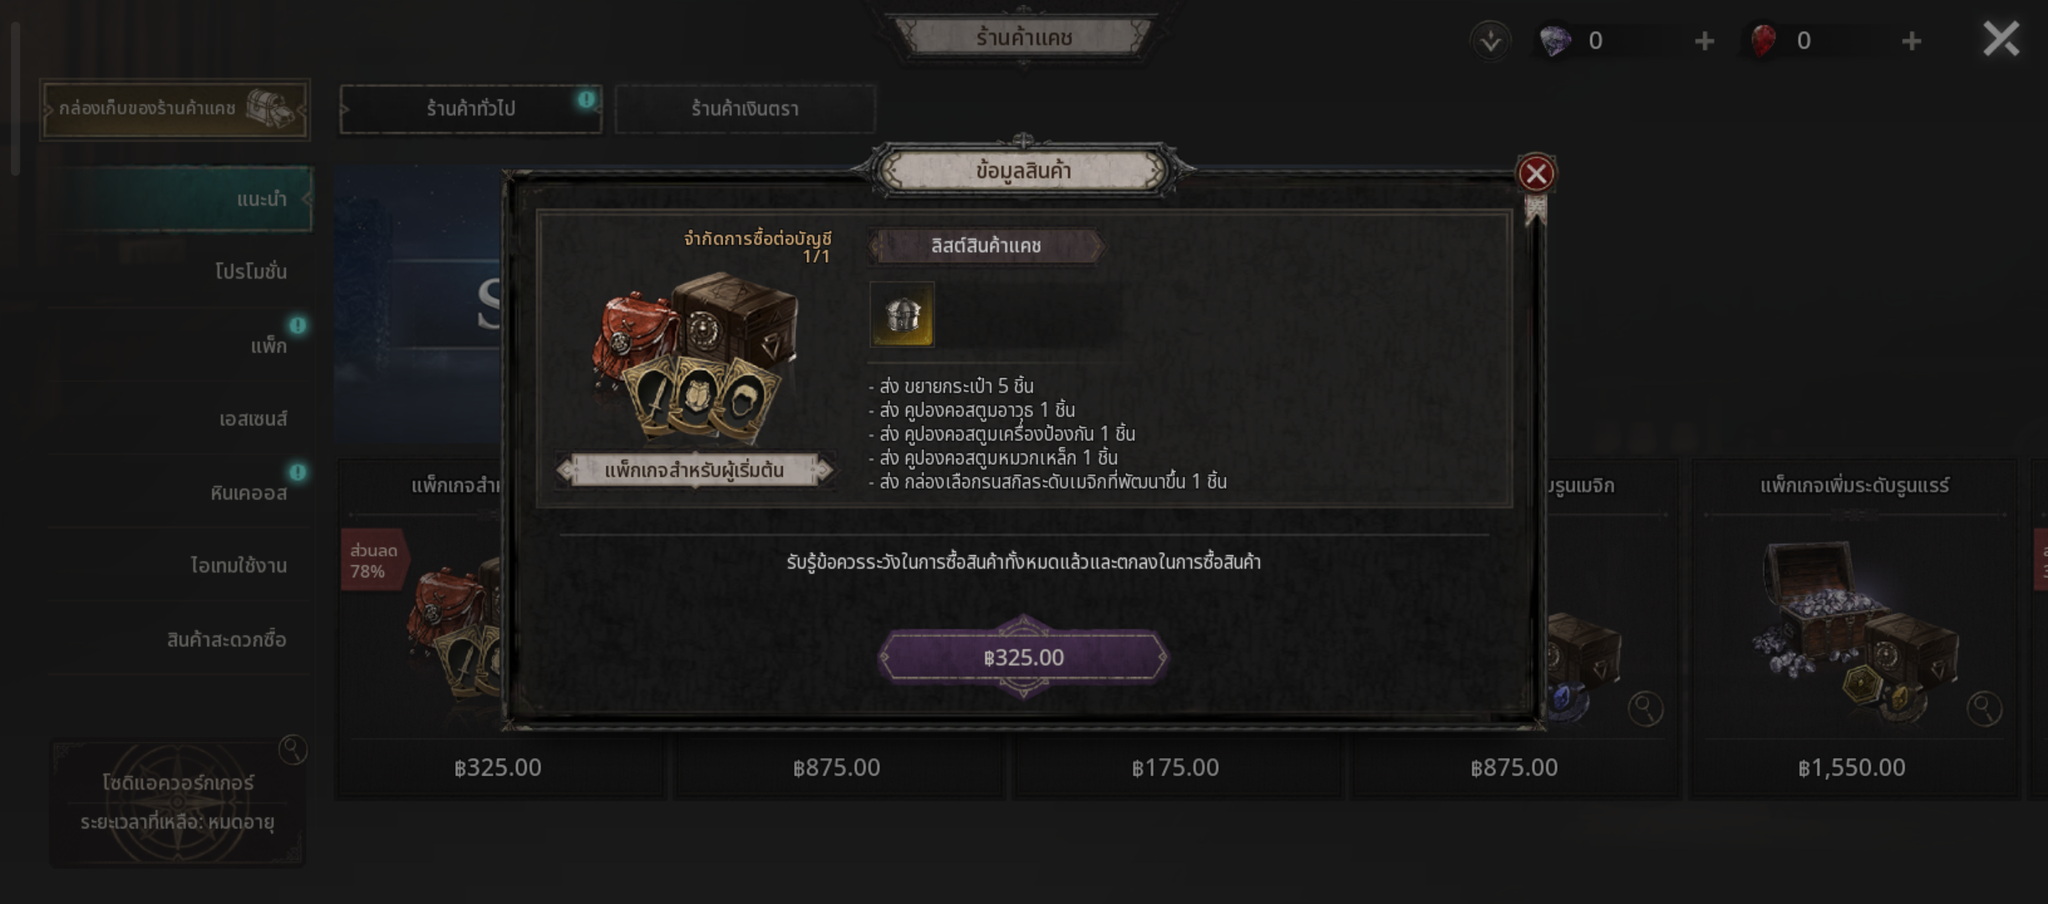Click the magnifier on the โซดิแอควอร์กเกอร์ panel
The image size is (2048, 904).
293,749
